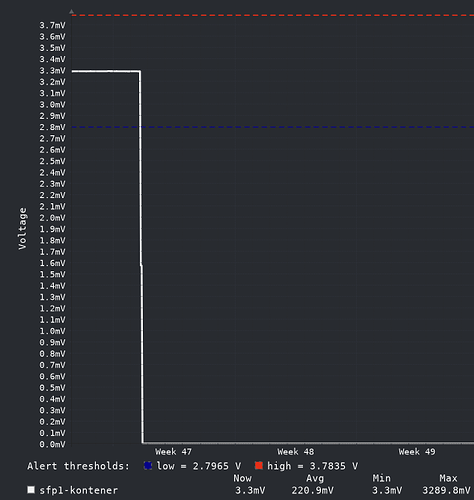This screenshot has width=474, height=500.
Task: Click the white sfp1-kontener legend swatch
Action: tap(31, 490)
